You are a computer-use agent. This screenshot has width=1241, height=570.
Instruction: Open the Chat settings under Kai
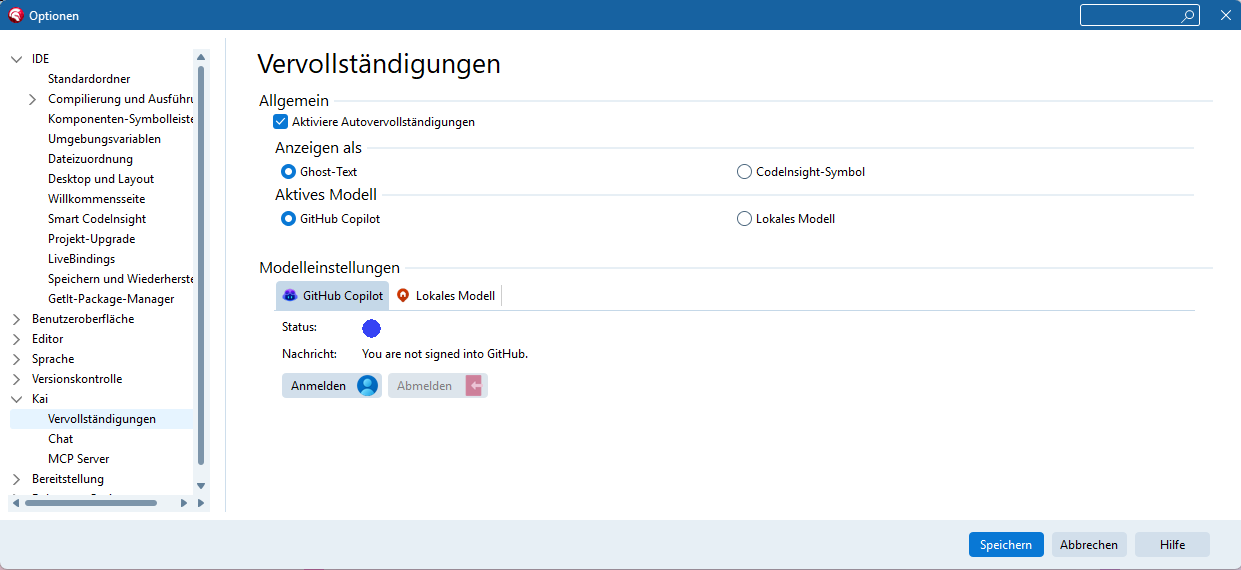60,439
